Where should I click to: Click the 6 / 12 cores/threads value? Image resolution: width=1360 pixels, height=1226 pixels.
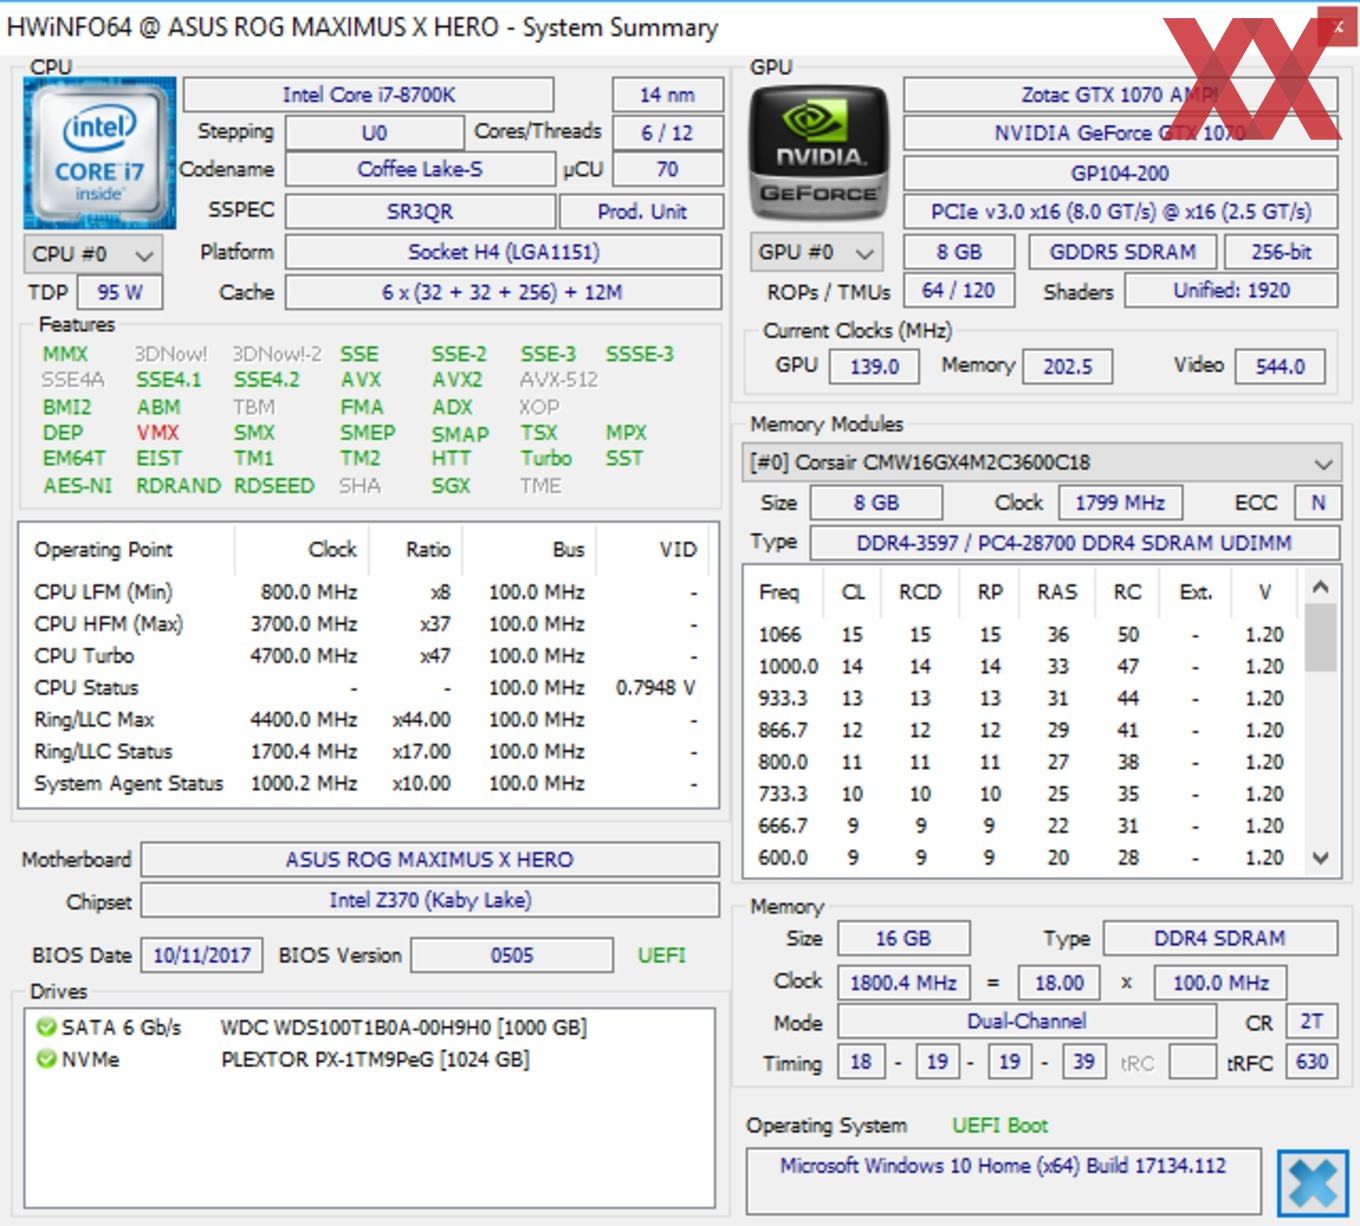coord(667,133)
